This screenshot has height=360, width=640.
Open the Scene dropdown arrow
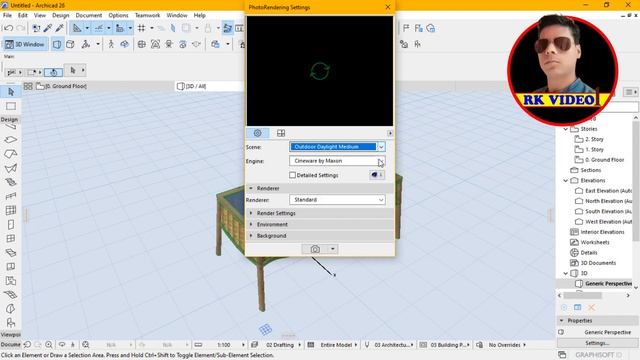point(381,147)
